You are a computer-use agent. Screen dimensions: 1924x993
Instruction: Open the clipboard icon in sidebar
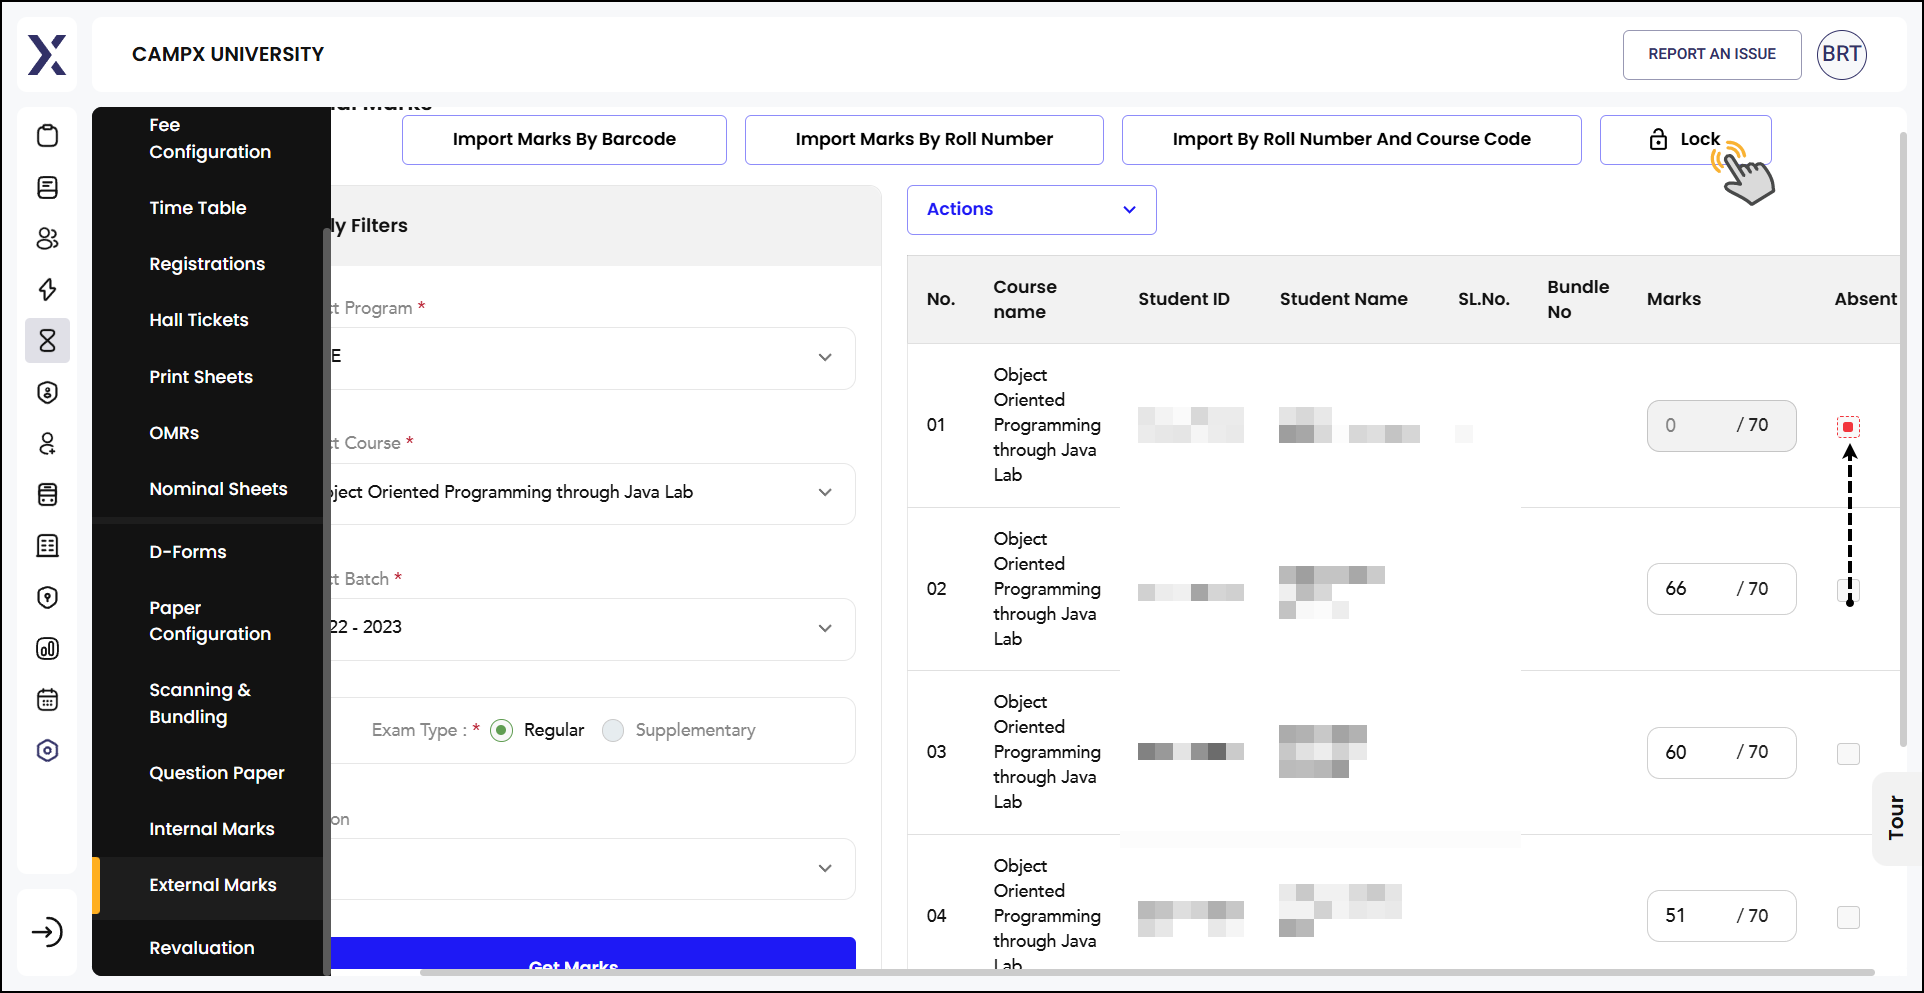47,136
